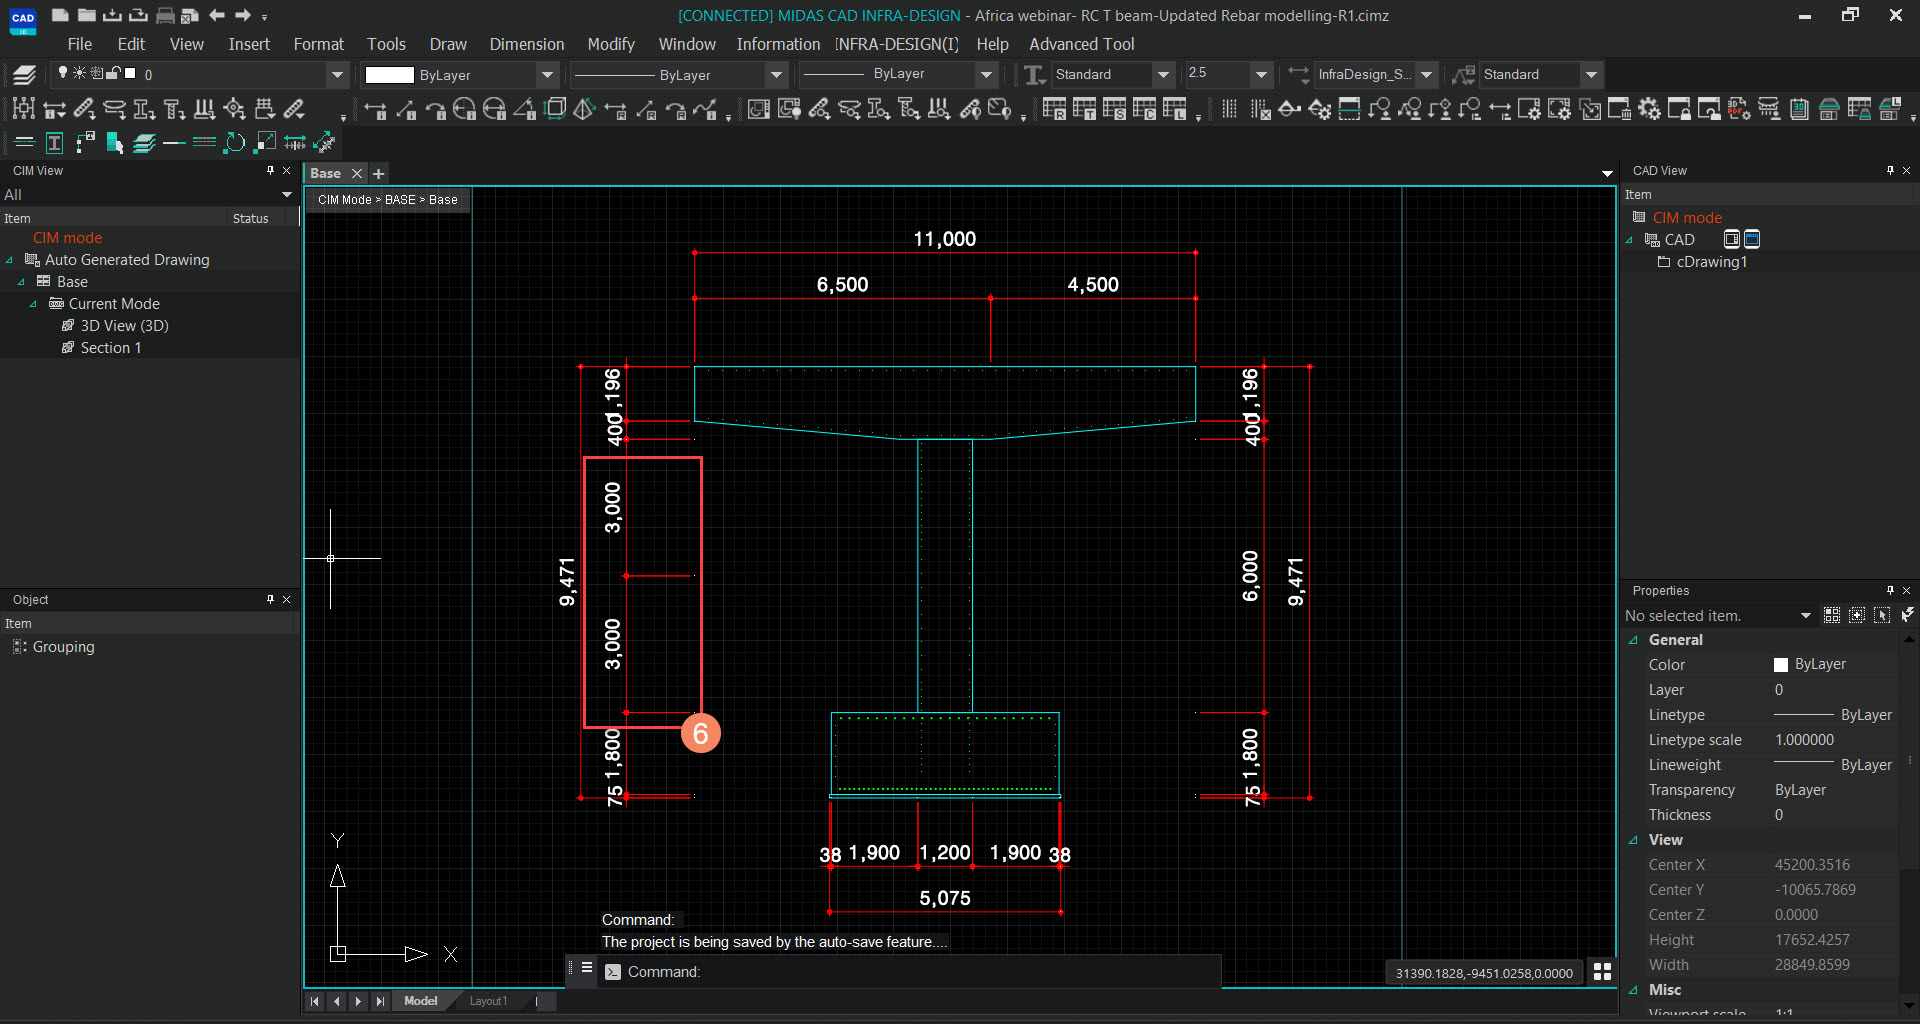Open the InfraDesign_S dimension style dropdown
Screen dimensions: 1920x1024
click(1427, 75)
